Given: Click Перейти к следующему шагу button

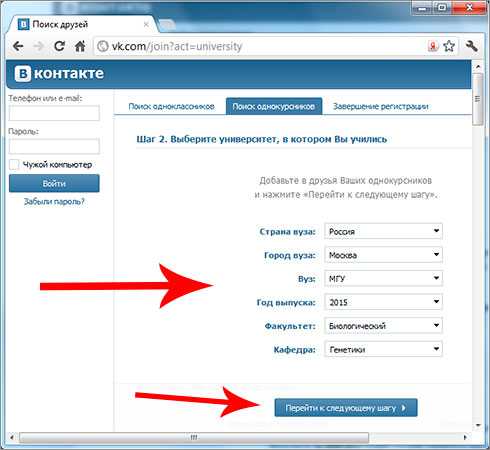Looking at the screenshot, I should (346, 408).
